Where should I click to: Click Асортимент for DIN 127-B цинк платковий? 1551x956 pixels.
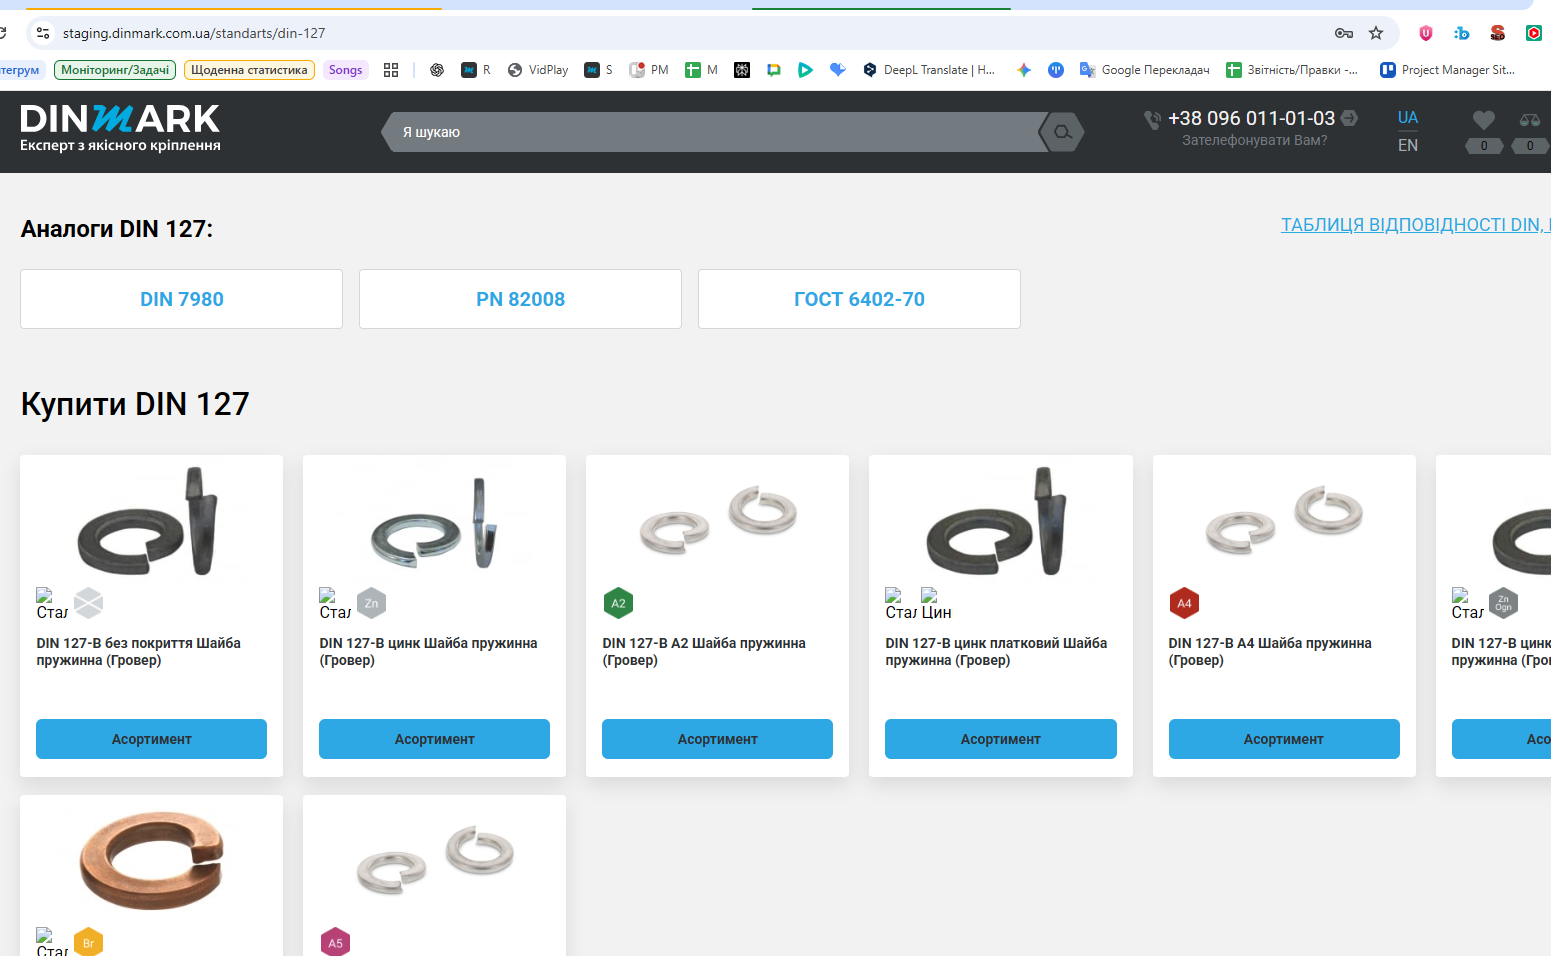1000,739
